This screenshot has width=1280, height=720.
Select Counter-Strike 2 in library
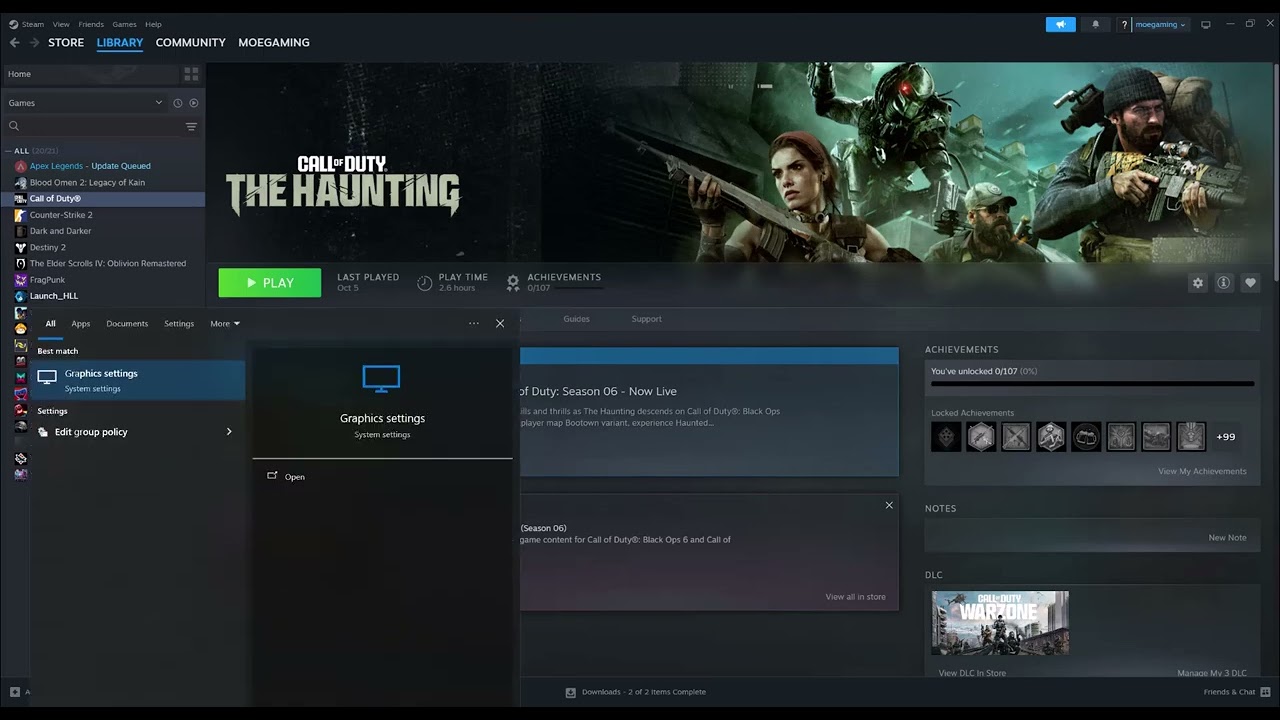[x=103, y=215]
